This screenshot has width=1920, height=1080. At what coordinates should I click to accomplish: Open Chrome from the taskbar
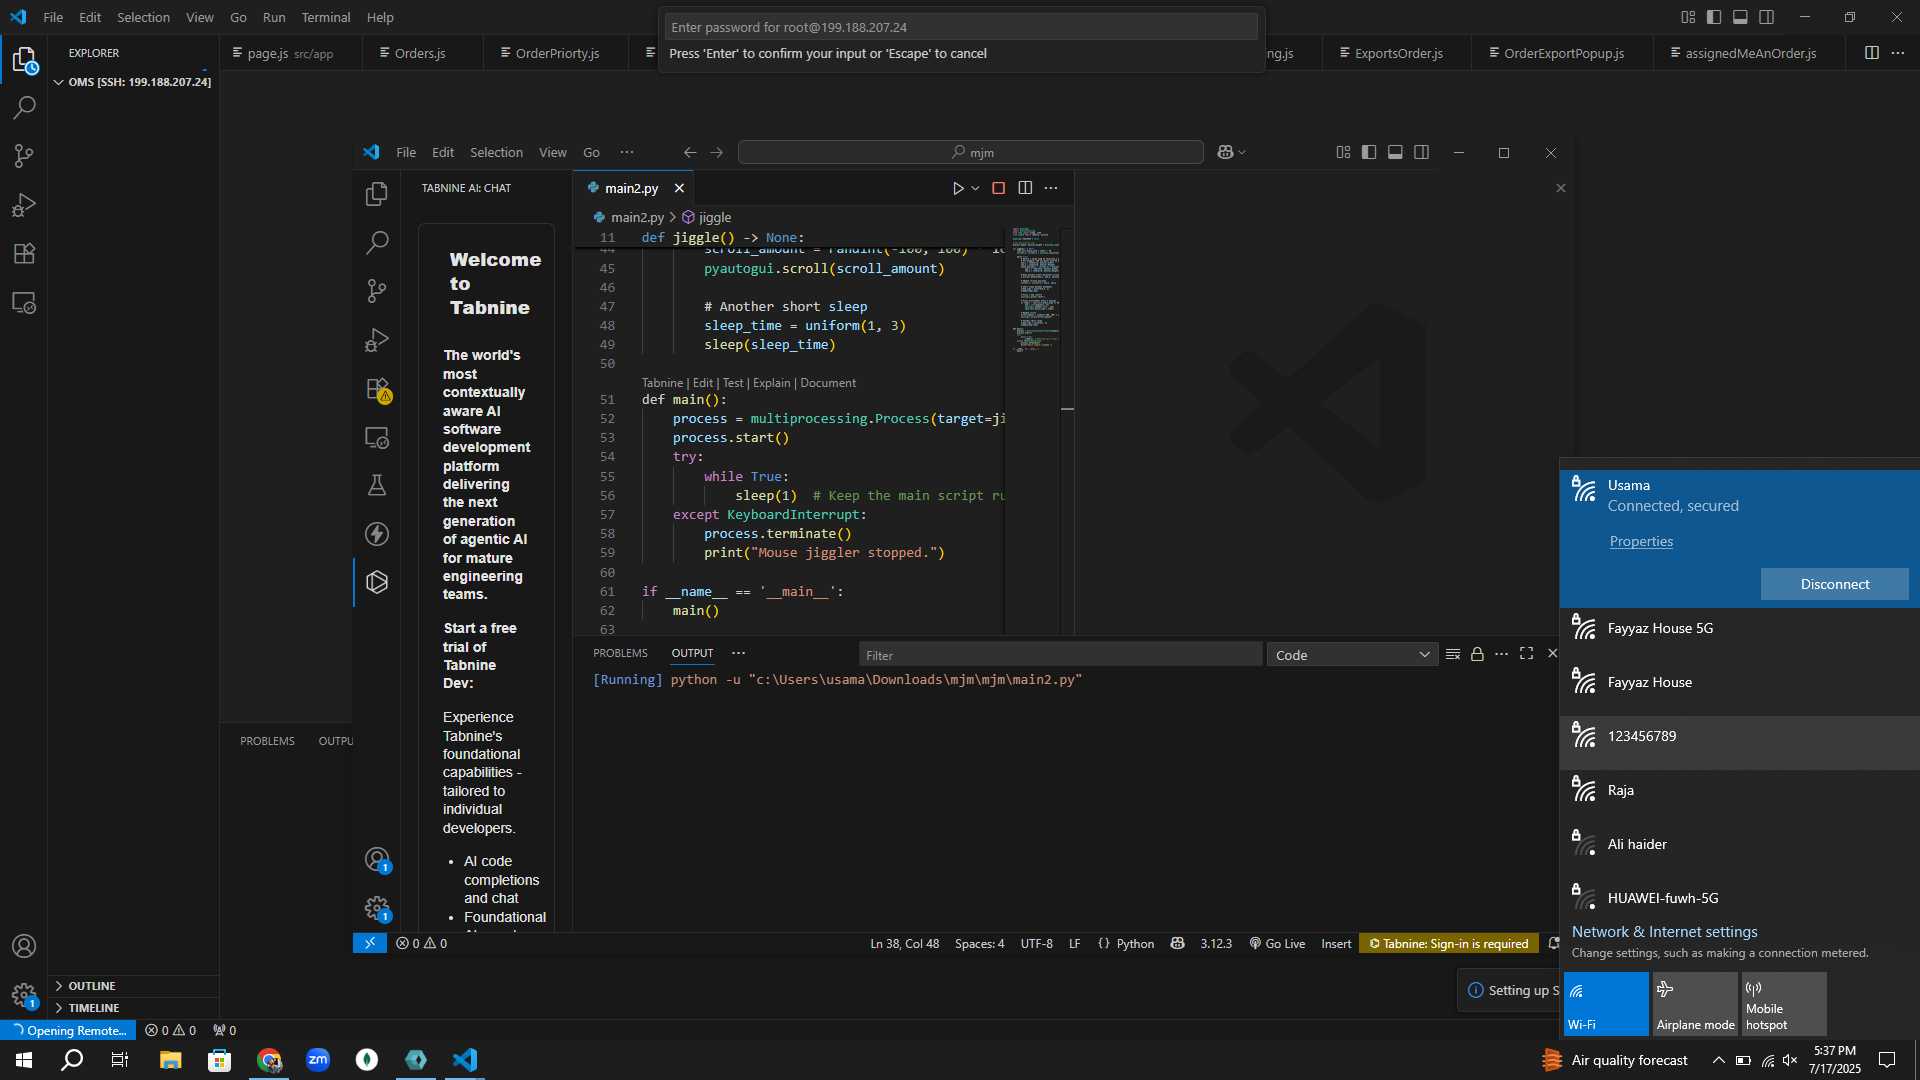tap(269, 1060)
